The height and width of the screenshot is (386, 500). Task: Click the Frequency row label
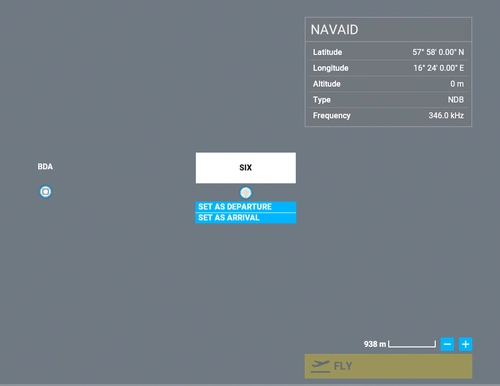(332, 116)
